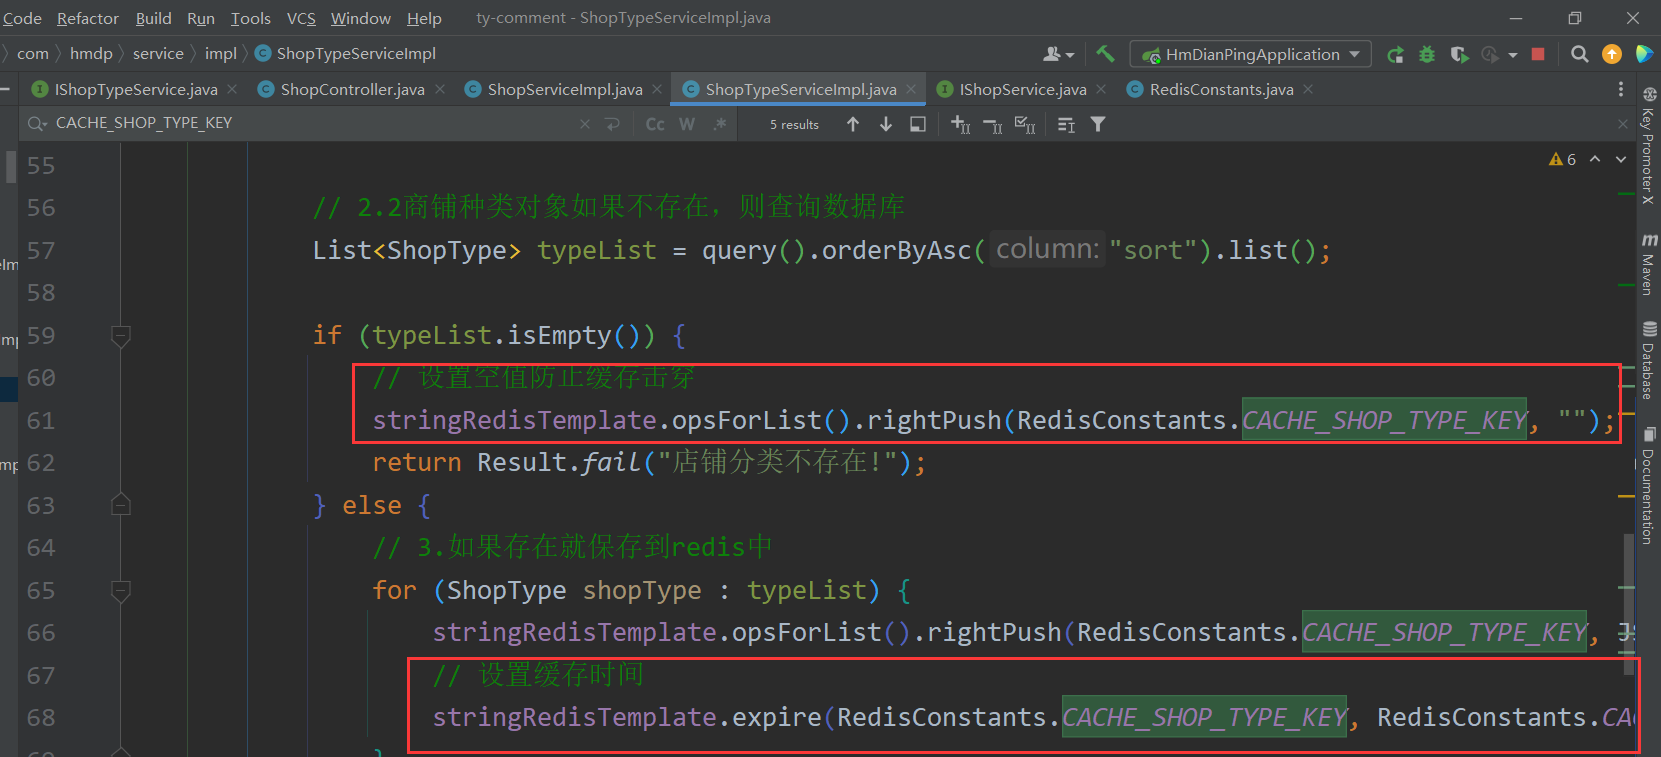The width and height of the screenshot is (1661, 757).
Task: Open the search filter funnel icon
Action: (1098, 124)
